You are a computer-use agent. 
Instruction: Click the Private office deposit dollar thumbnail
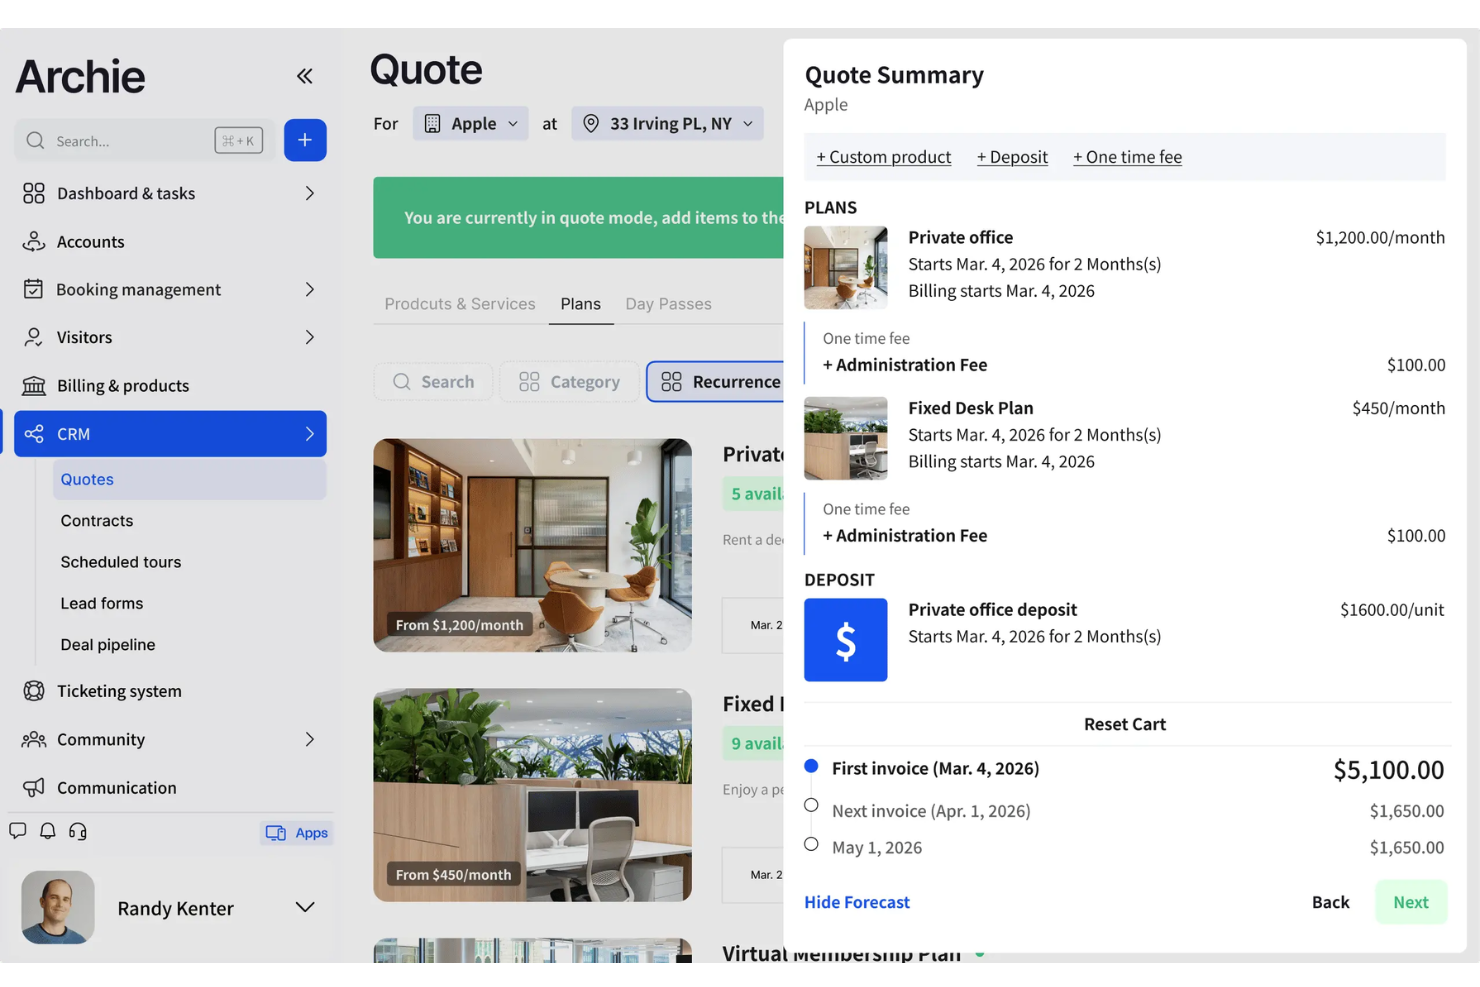pos(845,640)
